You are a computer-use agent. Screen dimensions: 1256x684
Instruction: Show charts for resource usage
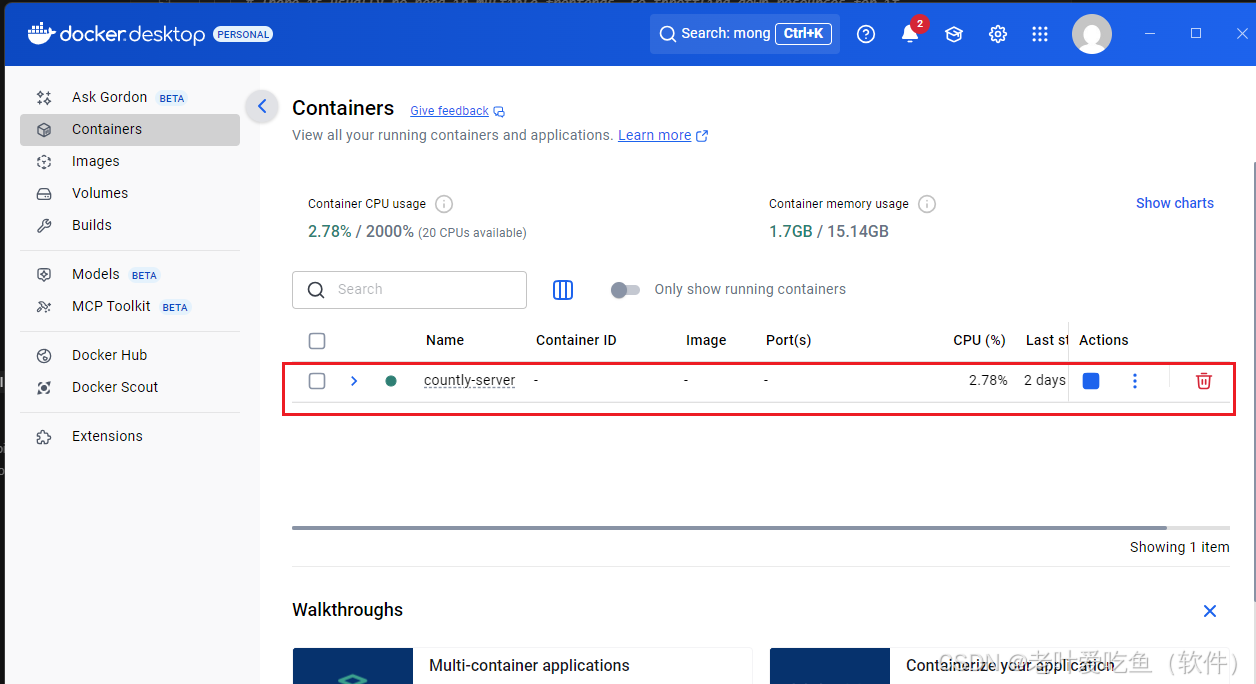pos(1174,203)
